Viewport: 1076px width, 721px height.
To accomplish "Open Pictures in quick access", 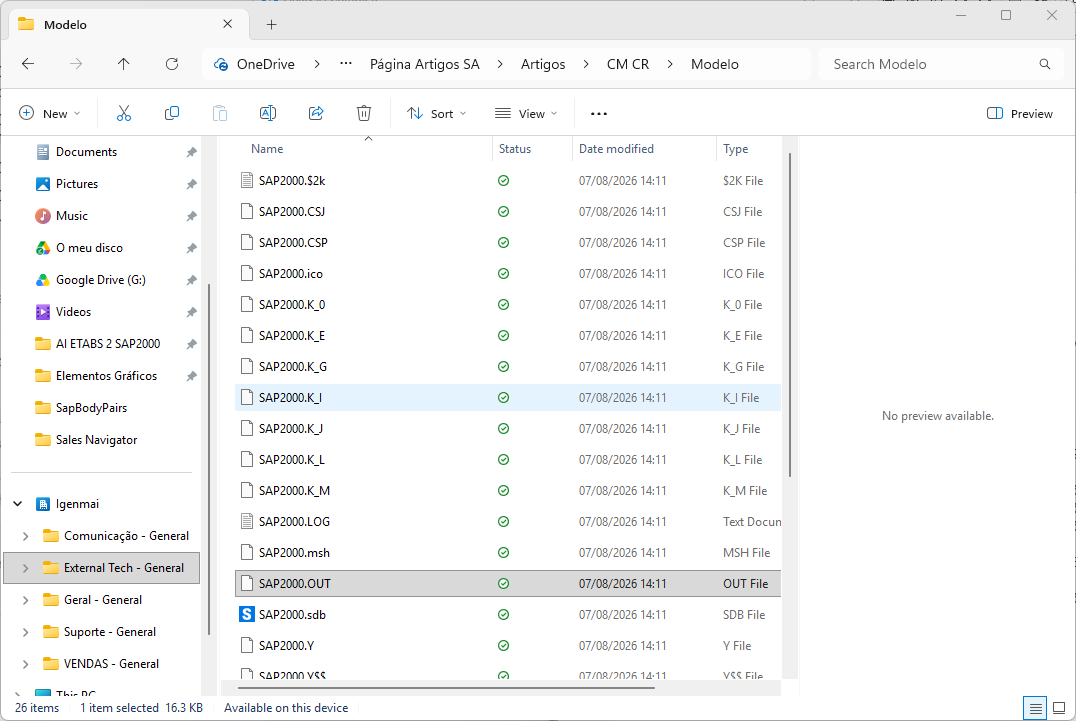I will click(x=77, y=184).
